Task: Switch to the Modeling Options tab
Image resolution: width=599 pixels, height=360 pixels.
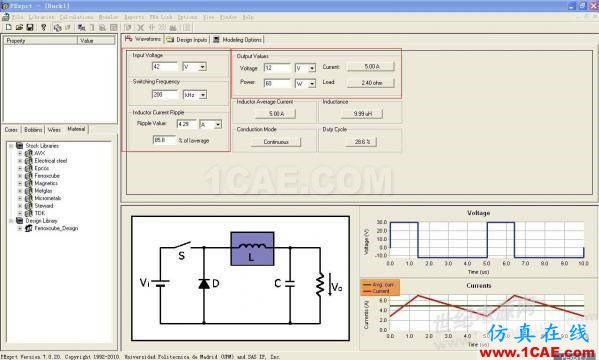Action: pos(237,39)
